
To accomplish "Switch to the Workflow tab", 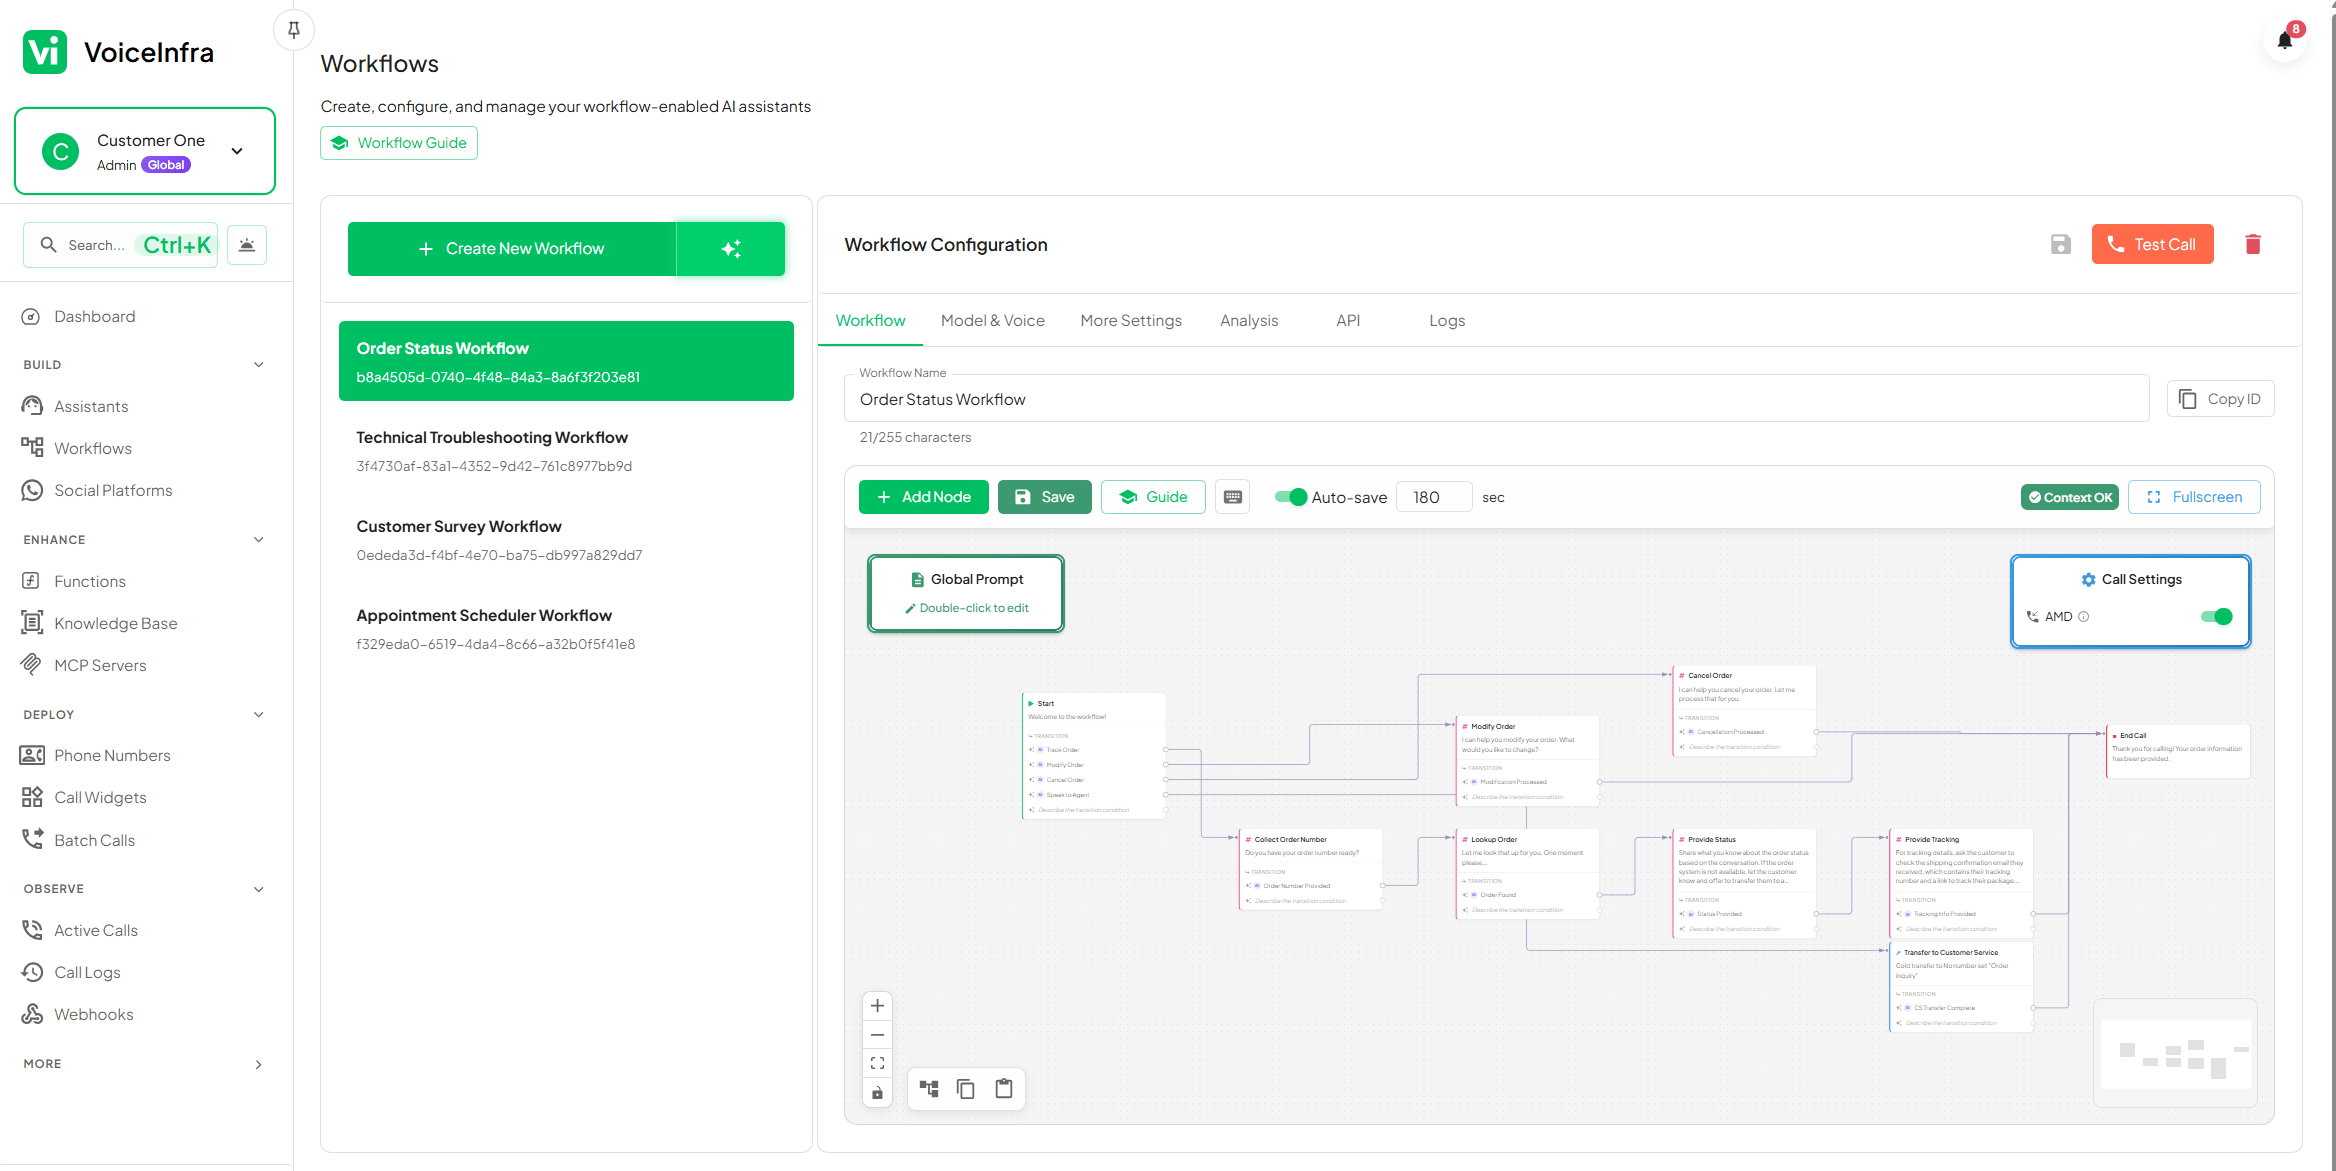I will pos(870,320).
